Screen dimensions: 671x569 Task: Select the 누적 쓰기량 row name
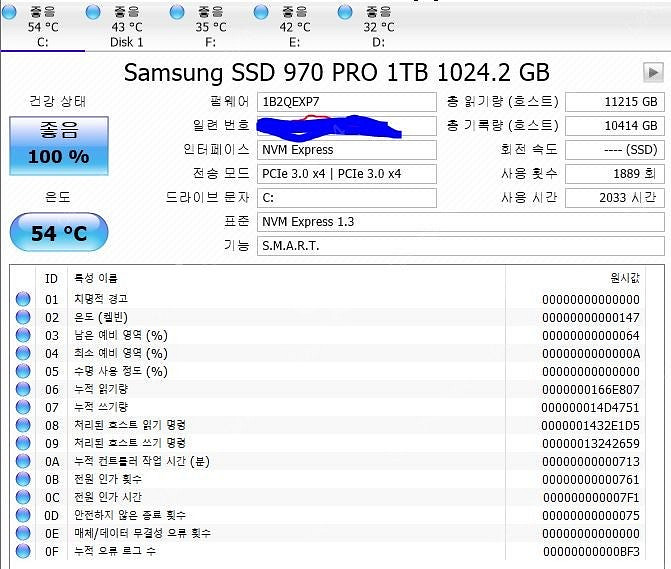pos(101,407)
